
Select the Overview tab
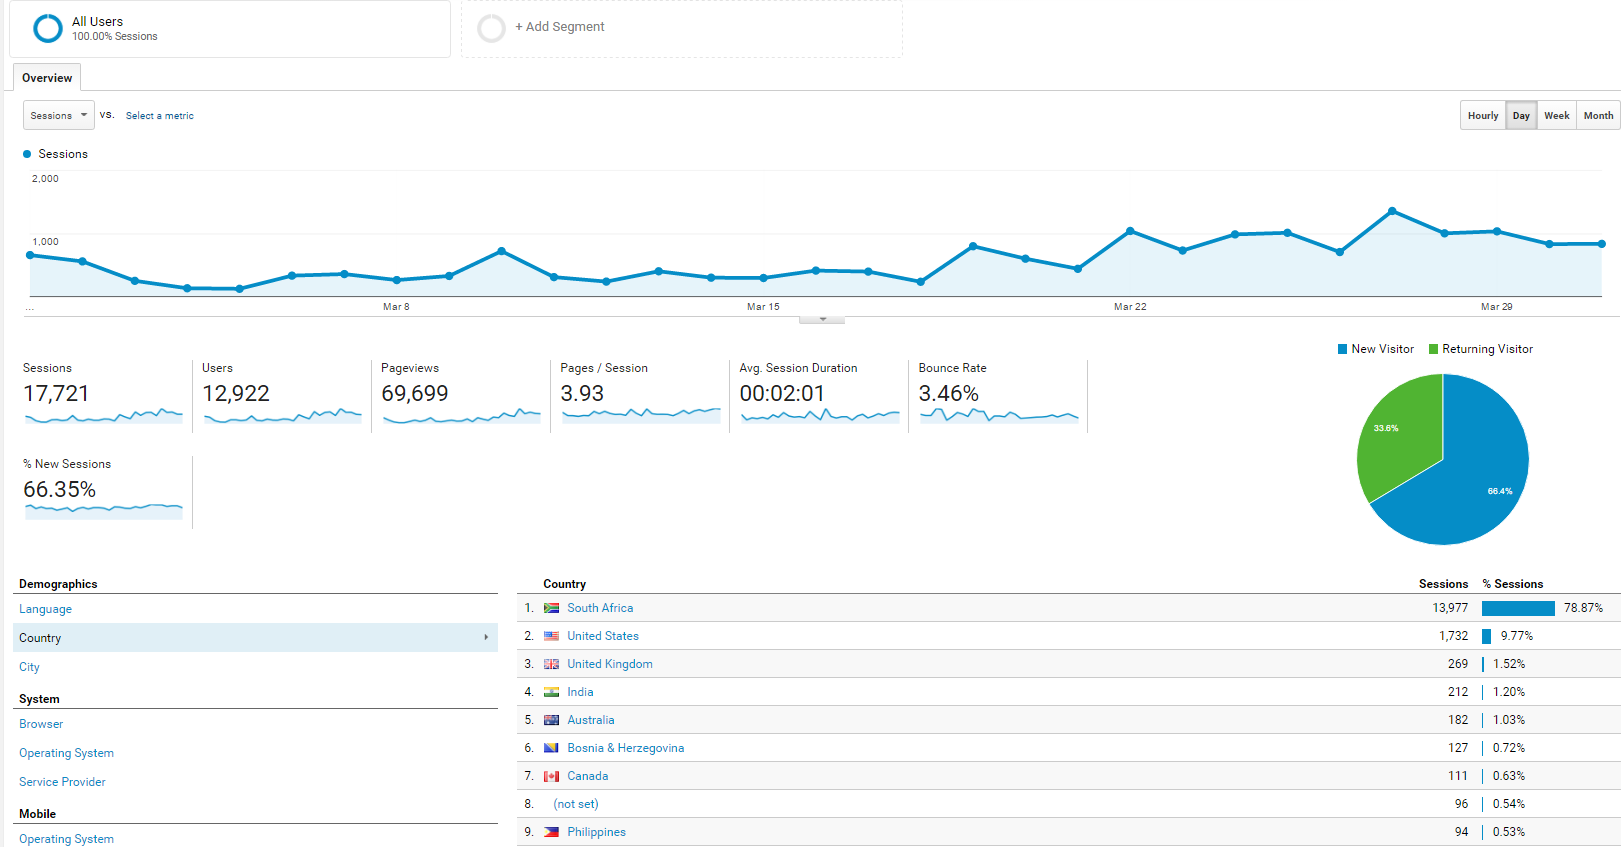coord(47,78)
